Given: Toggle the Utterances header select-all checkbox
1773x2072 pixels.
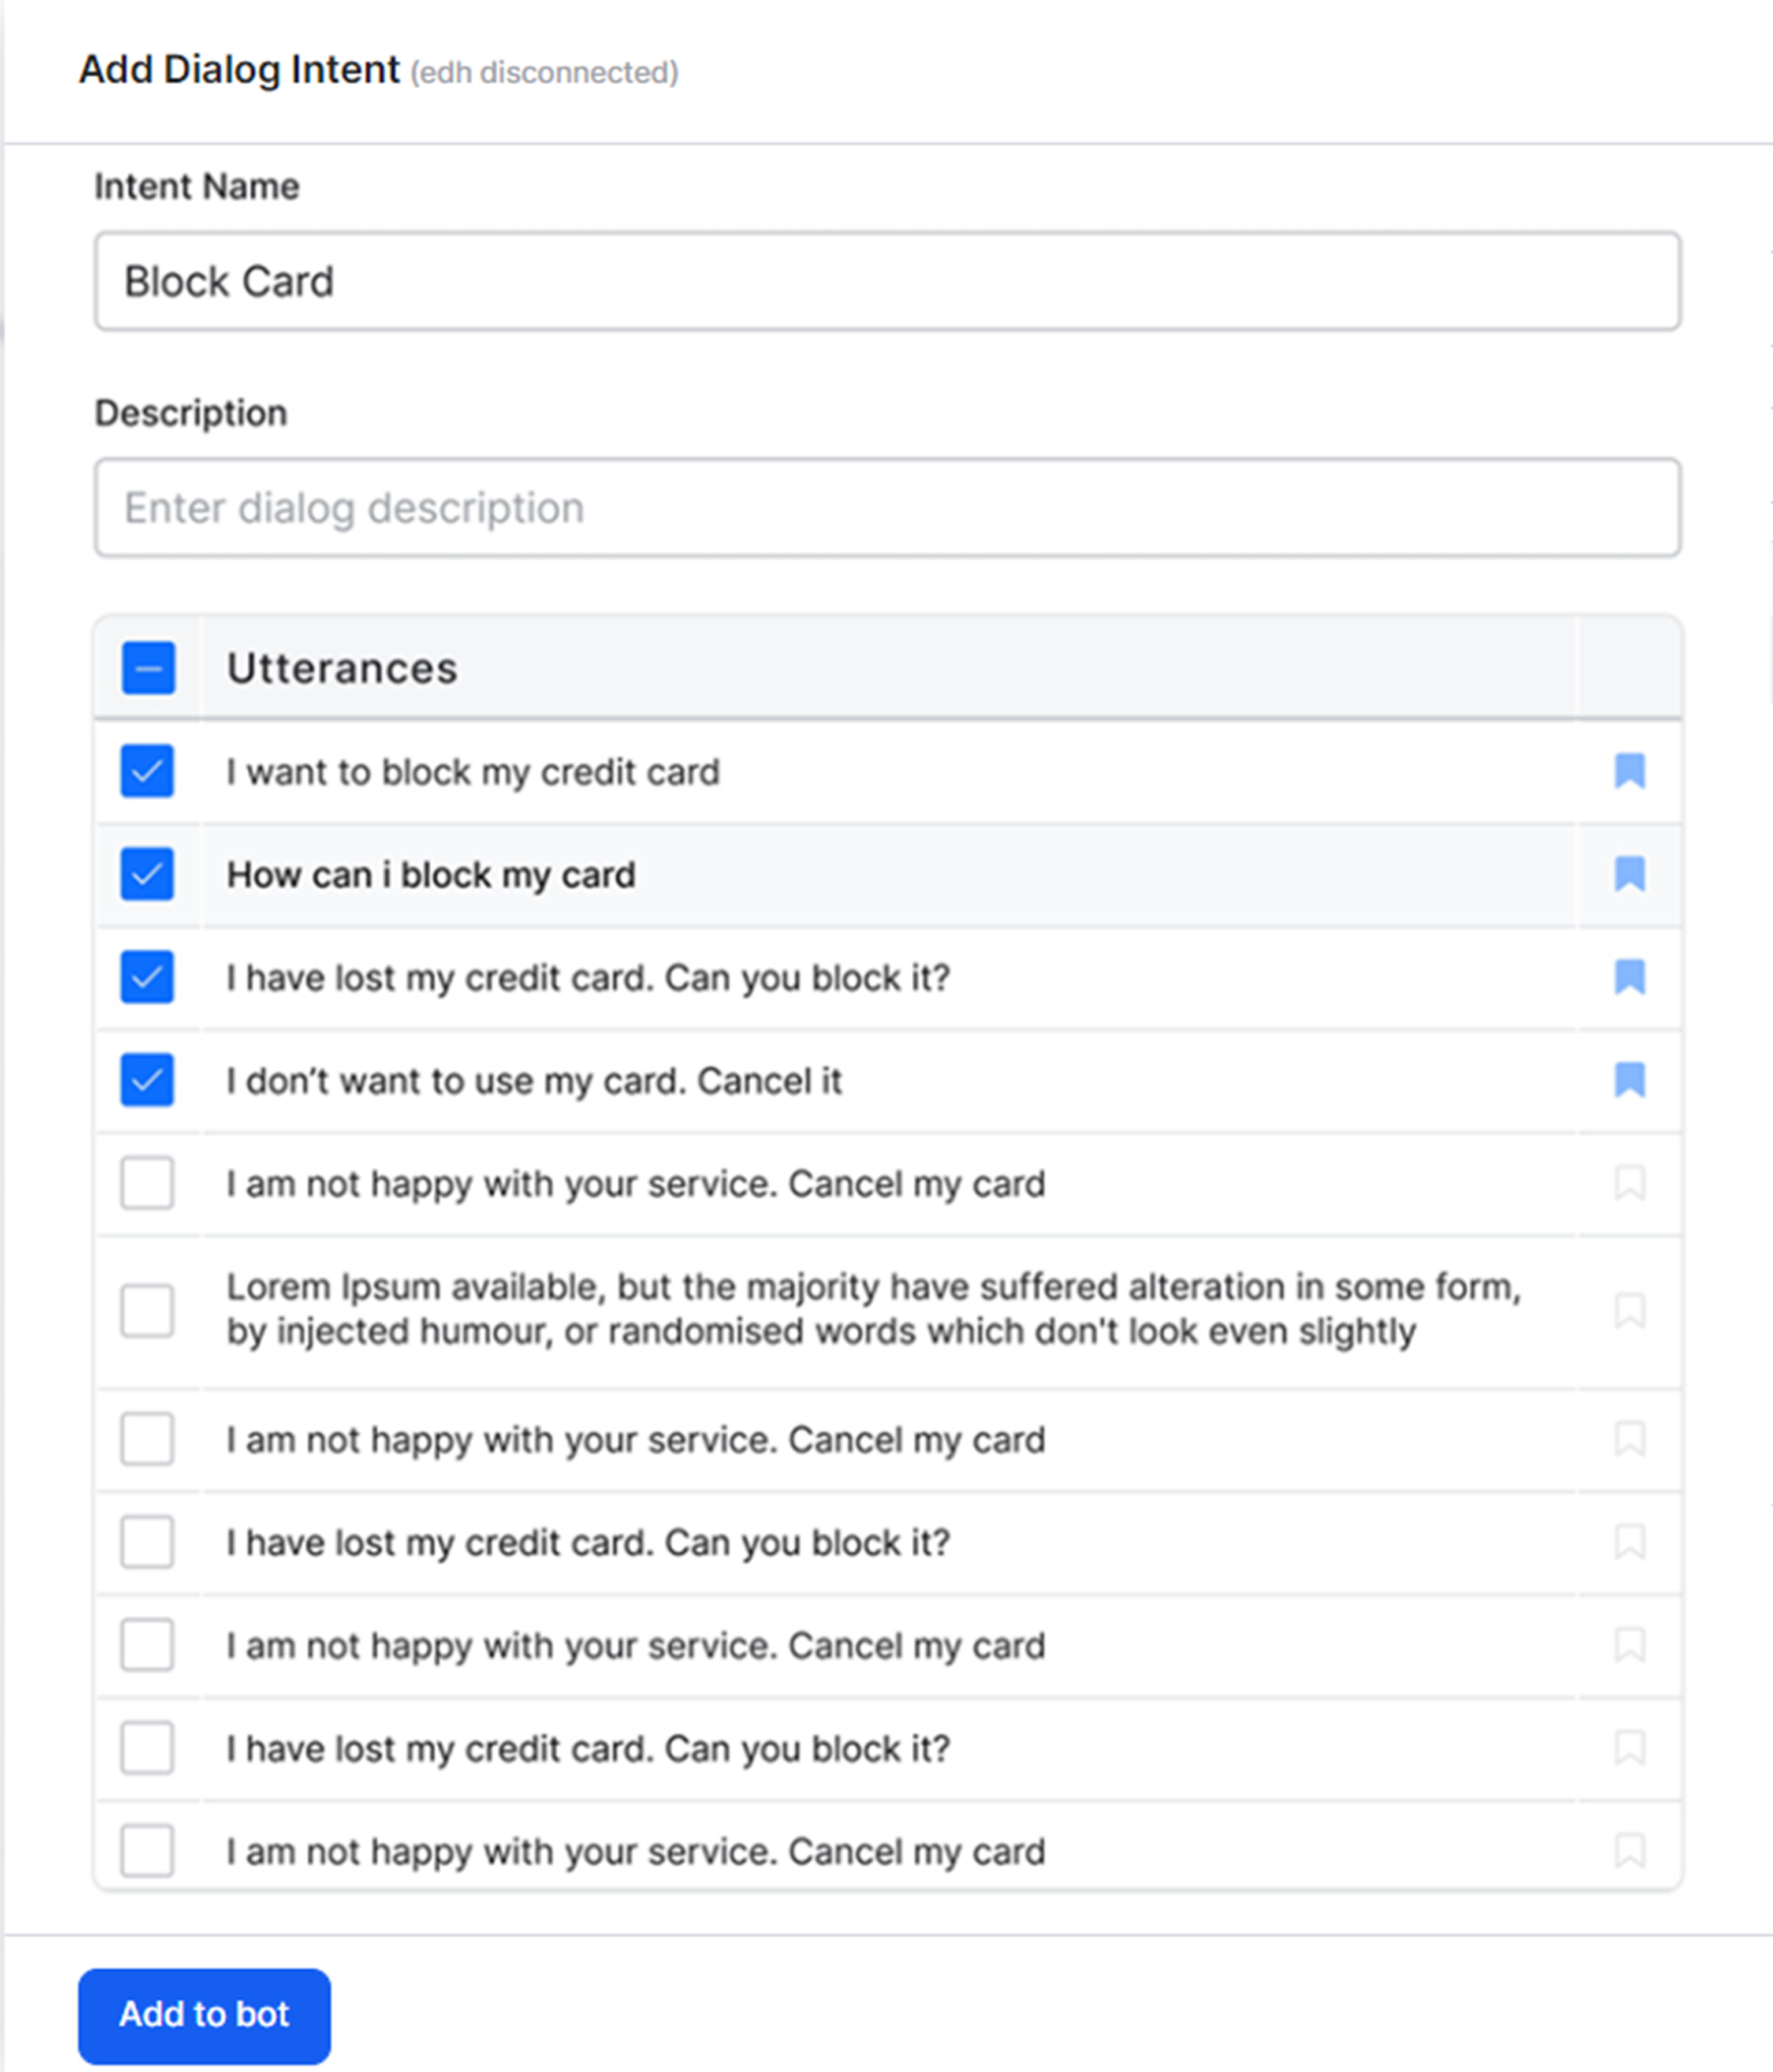Looking at the screenshot, I should [148, 668].
